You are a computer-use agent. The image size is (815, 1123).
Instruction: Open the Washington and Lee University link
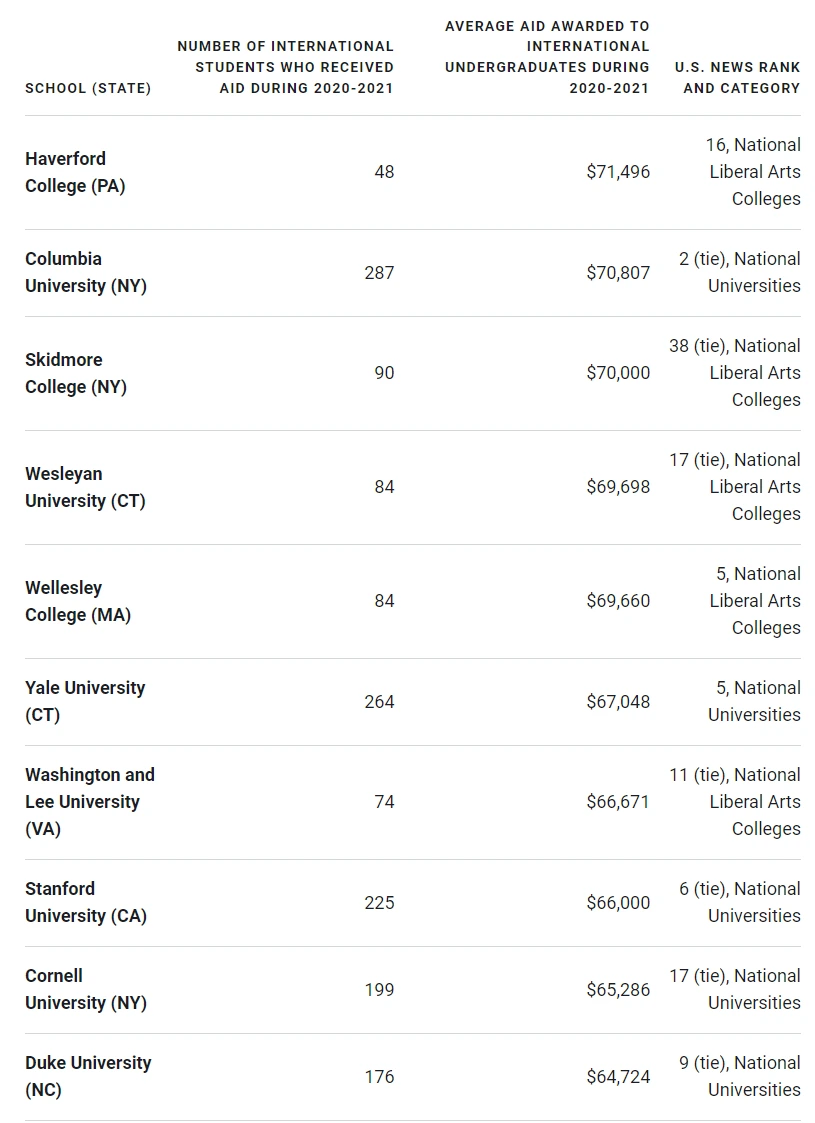point(90,801)
